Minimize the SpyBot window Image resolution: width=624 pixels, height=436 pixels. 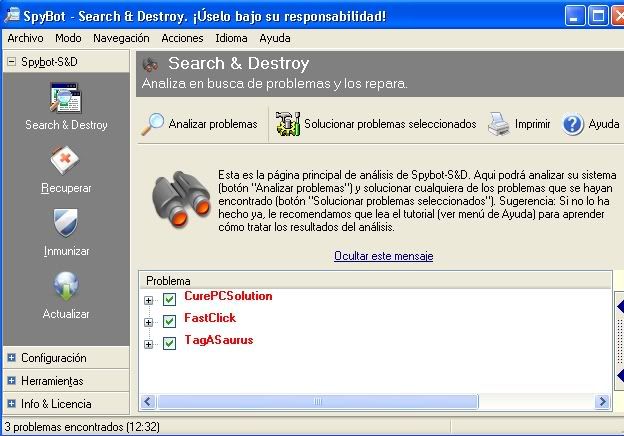[574, 16]
